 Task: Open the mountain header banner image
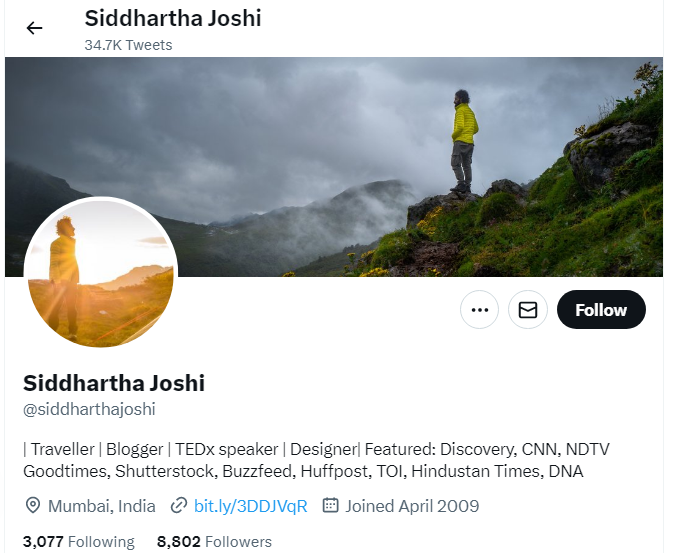click(334, 166)
